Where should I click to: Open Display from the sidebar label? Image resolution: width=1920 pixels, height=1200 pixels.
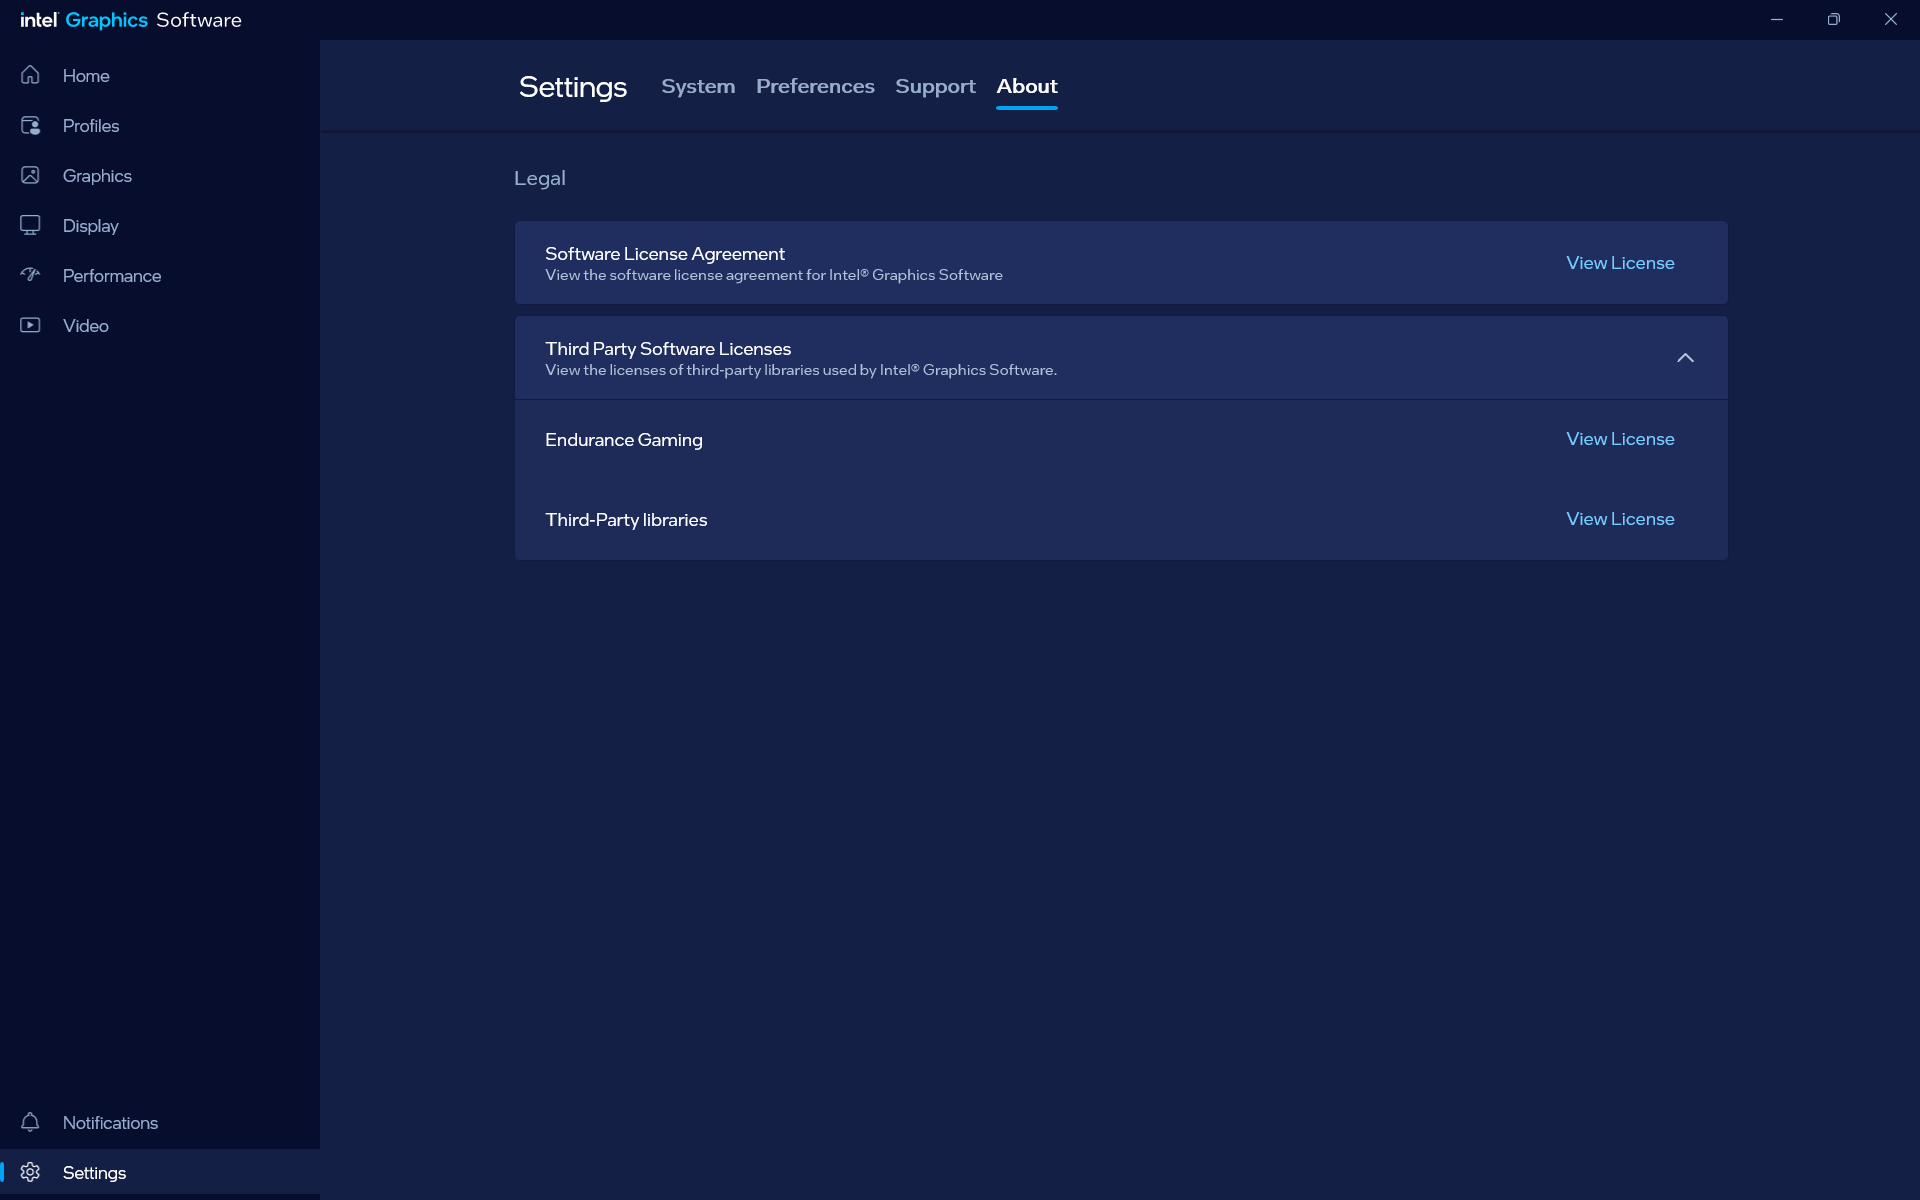(91, 226)
